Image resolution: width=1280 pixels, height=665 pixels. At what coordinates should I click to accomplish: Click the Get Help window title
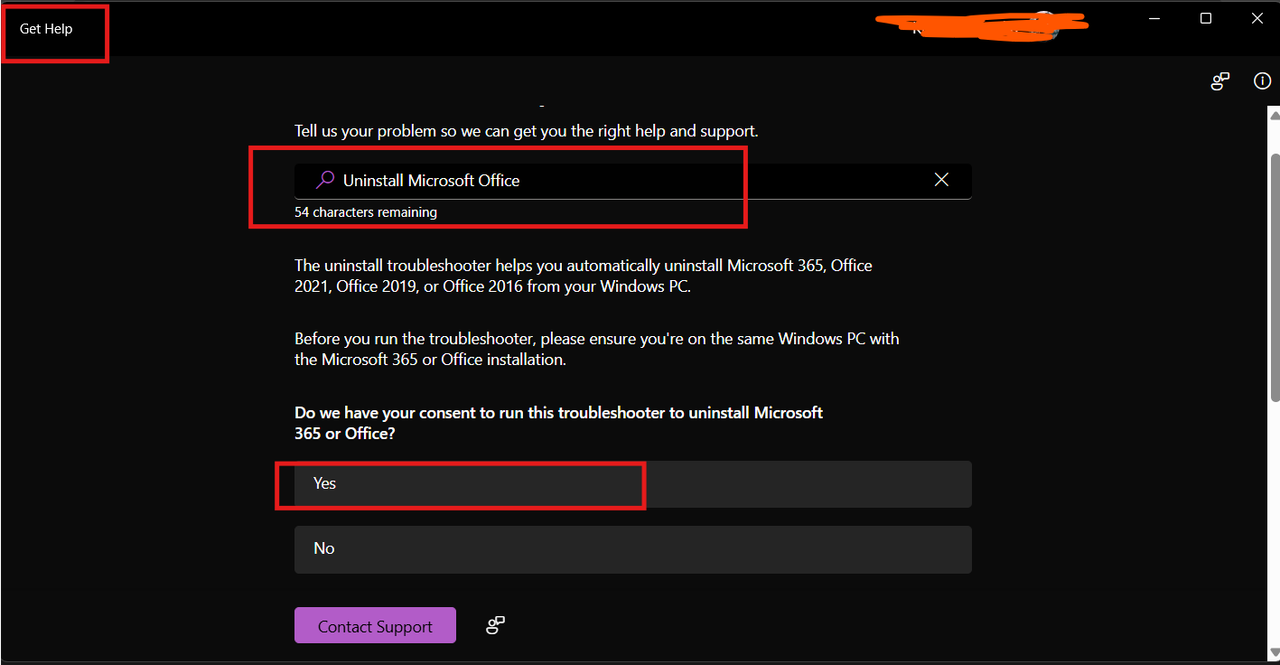(x=46, y=29)
